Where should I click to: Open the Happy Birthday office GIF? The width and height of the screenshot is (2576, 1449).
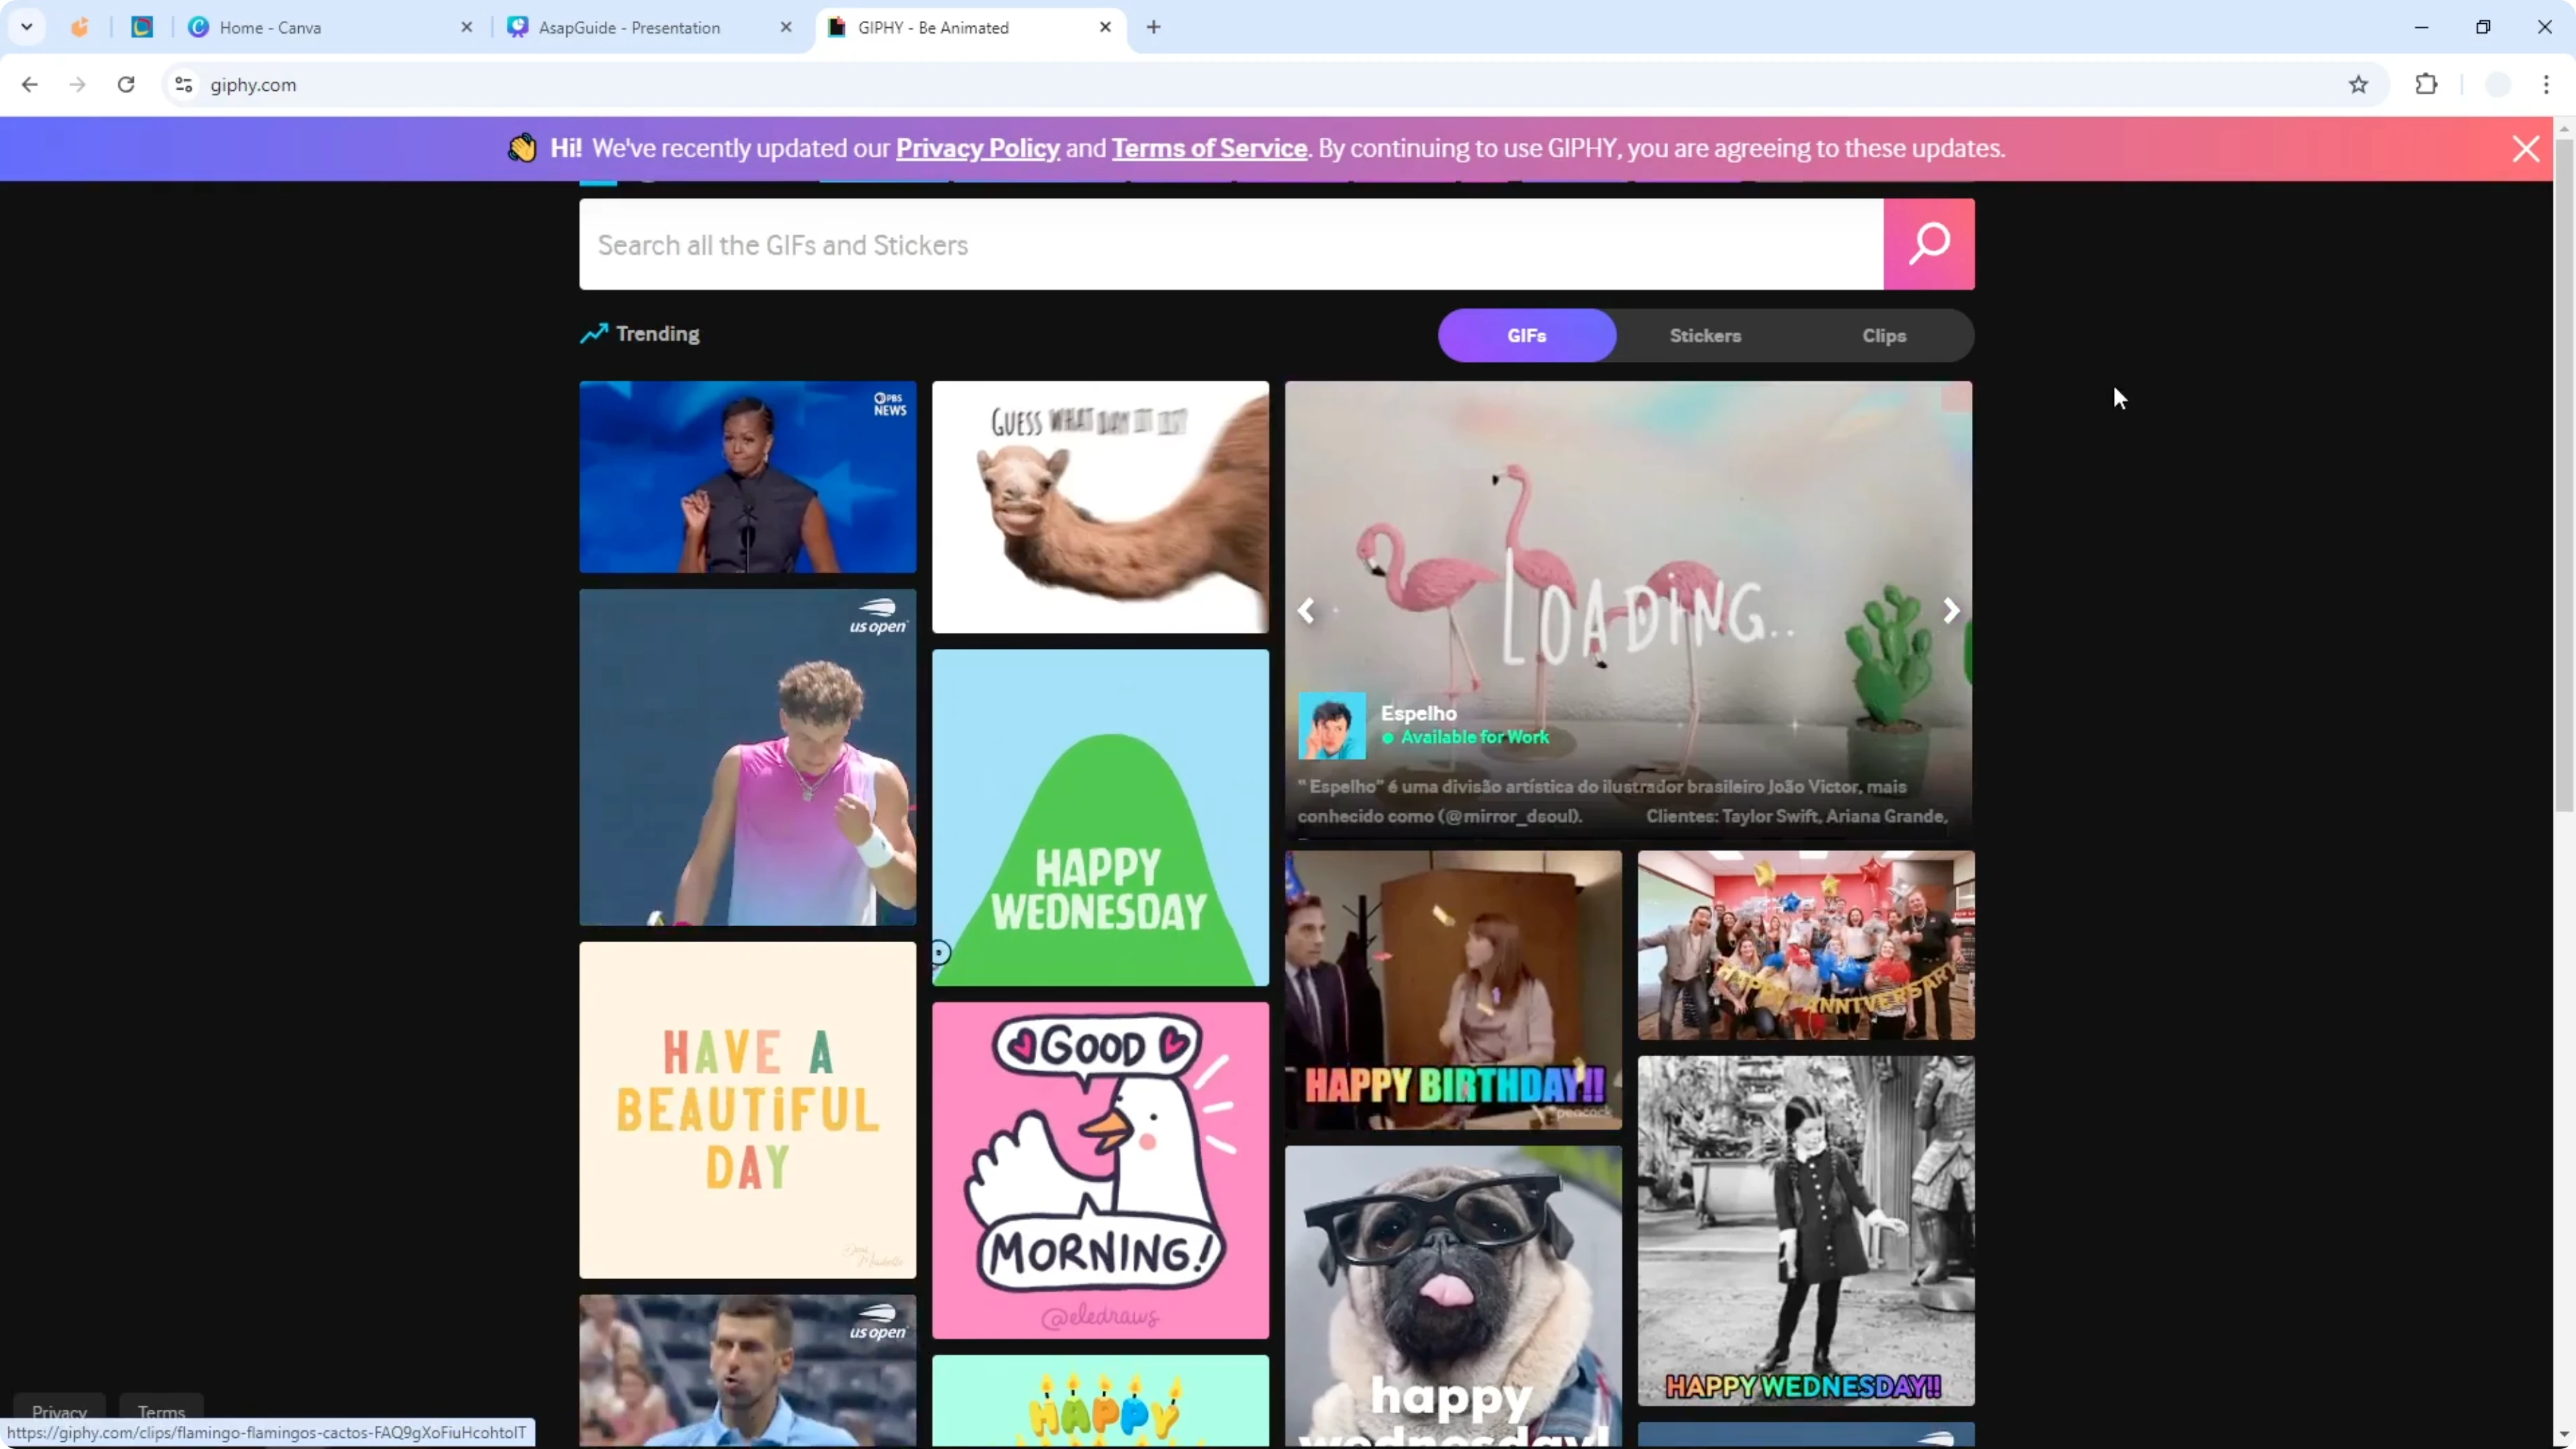[1453, 990]
